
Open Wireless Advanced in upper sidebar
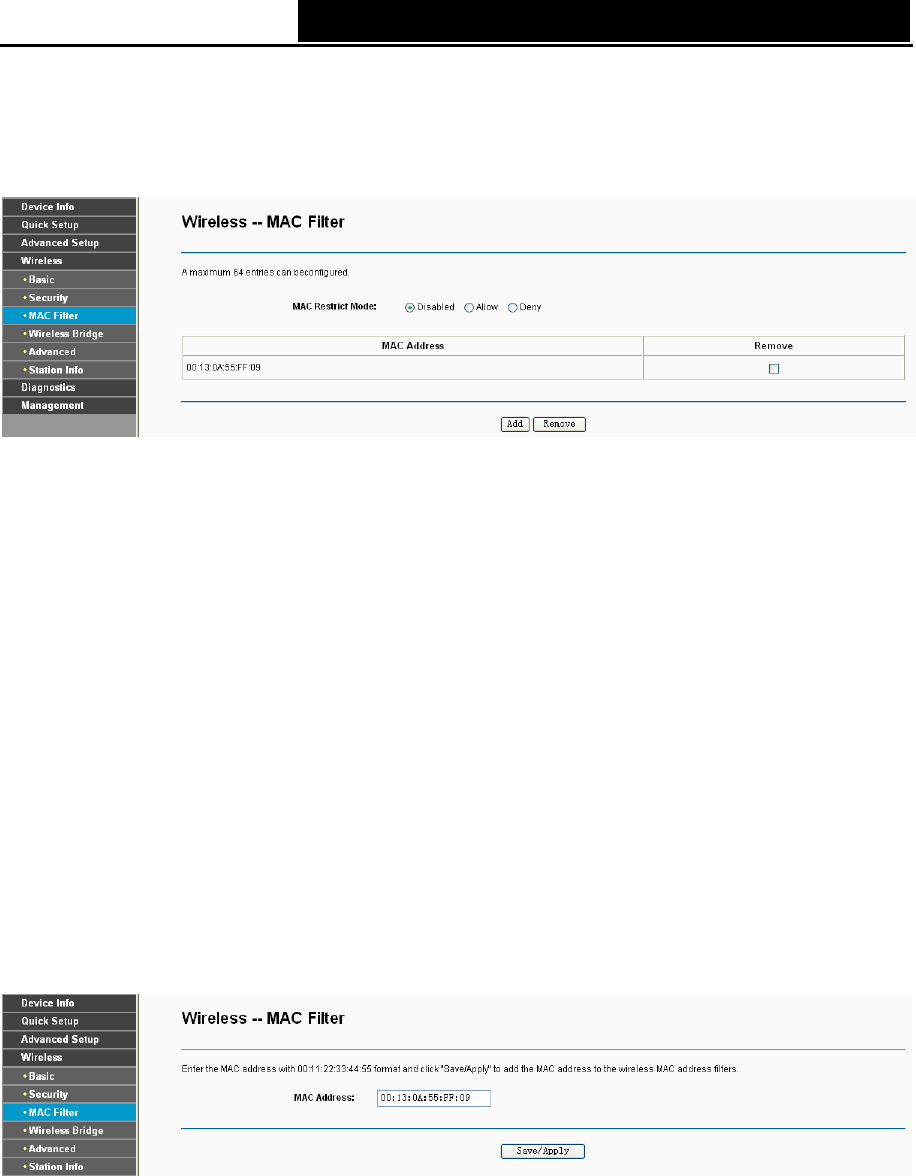69,352
